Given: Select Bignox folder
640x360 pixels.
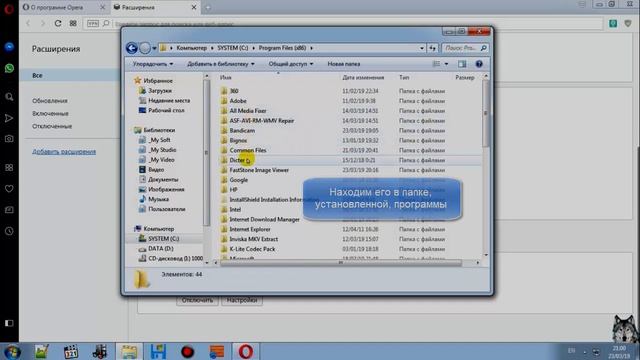Looking at the screenshot, I should (238, 140).
